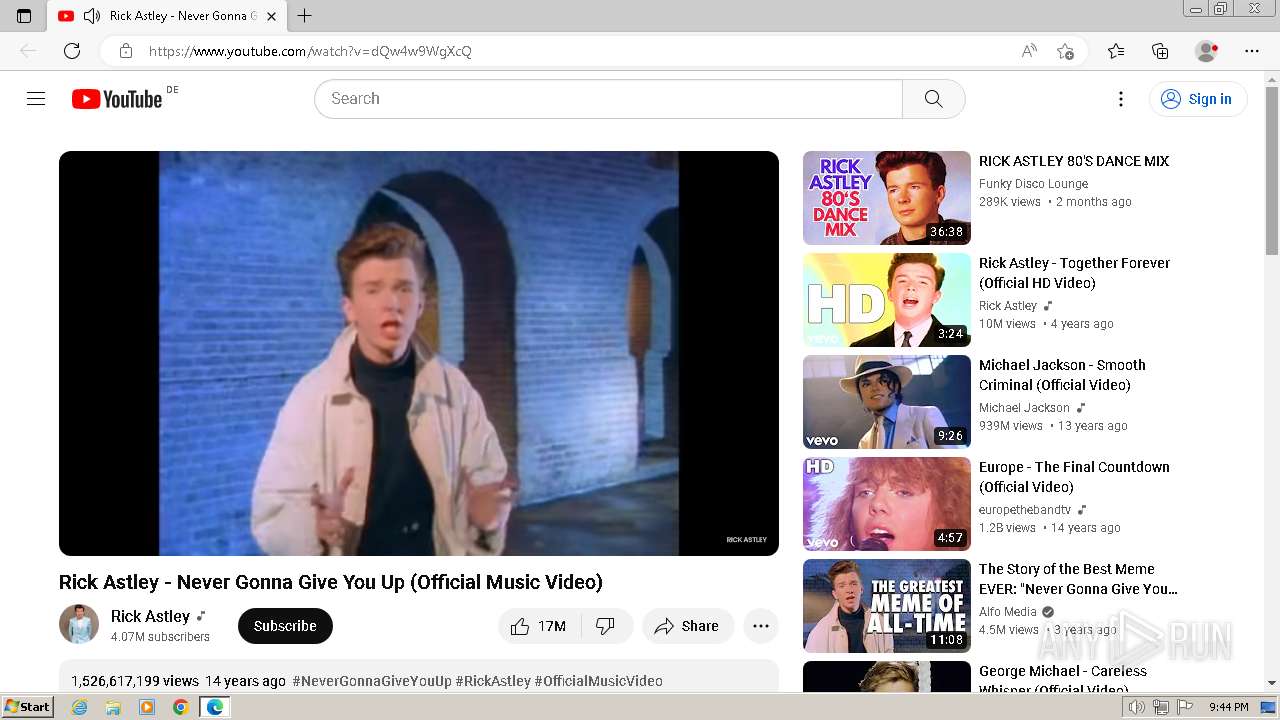Click Edge icon on the taskbar

point(215,707)
